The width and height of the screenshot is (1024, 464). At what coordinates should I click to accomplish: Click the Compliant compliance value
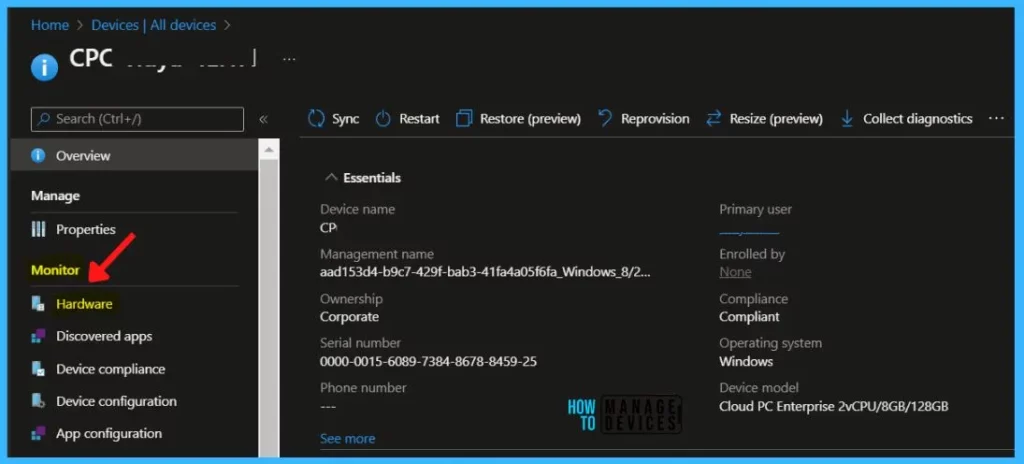point(749,317)
